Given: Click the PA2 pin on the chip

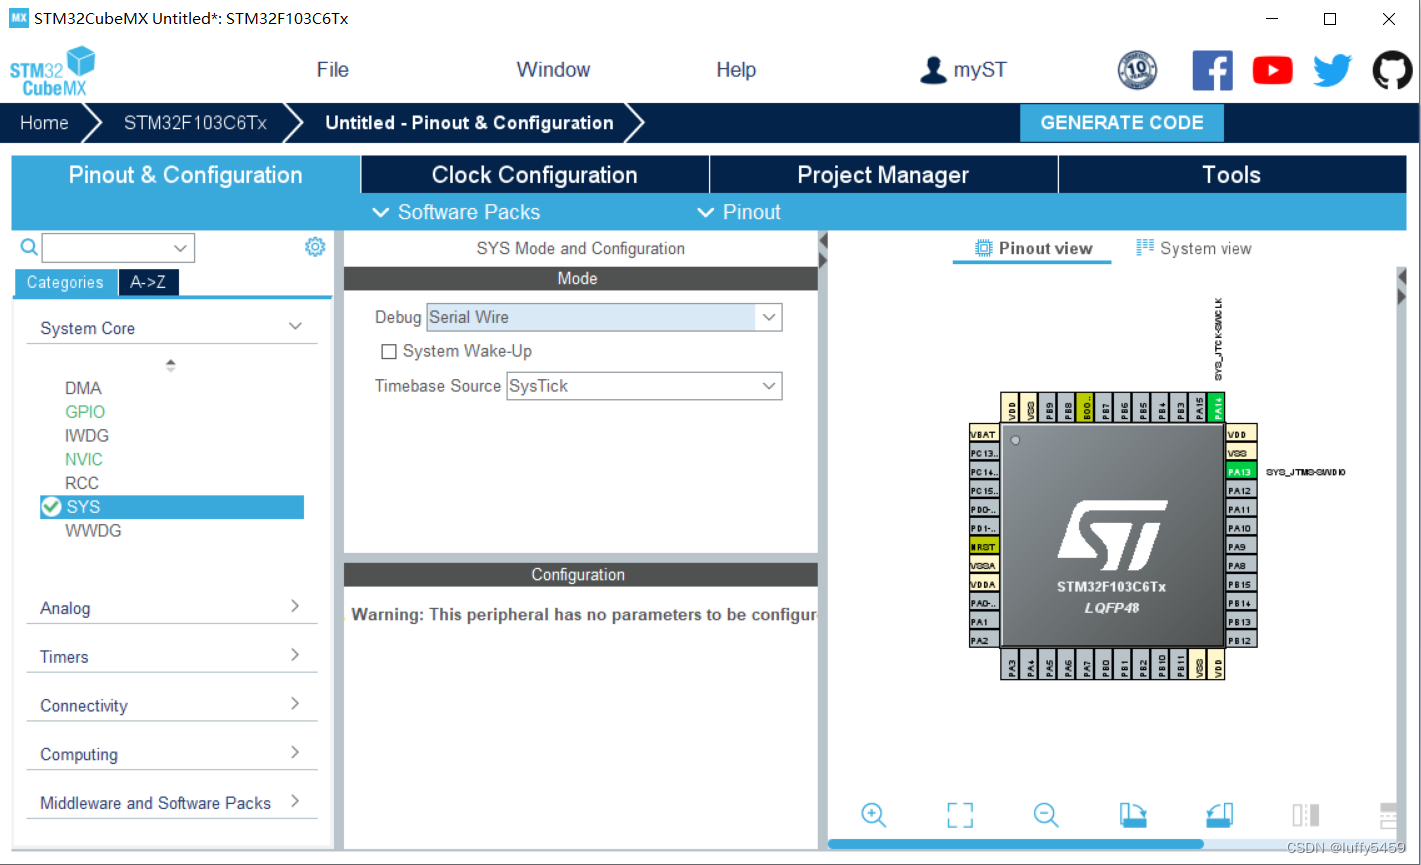Looking at the screenshot, I should 984,641.
